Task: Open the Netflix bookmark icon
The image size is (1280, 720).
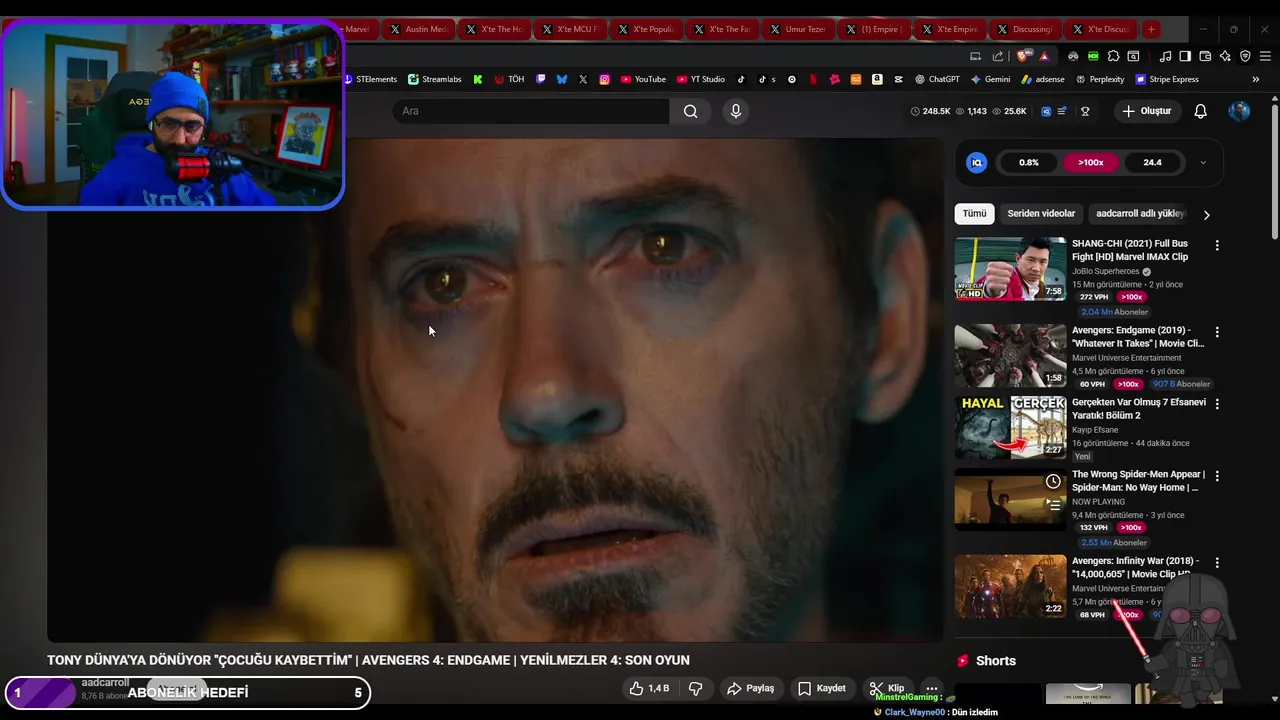Action: tap(813, 79)
